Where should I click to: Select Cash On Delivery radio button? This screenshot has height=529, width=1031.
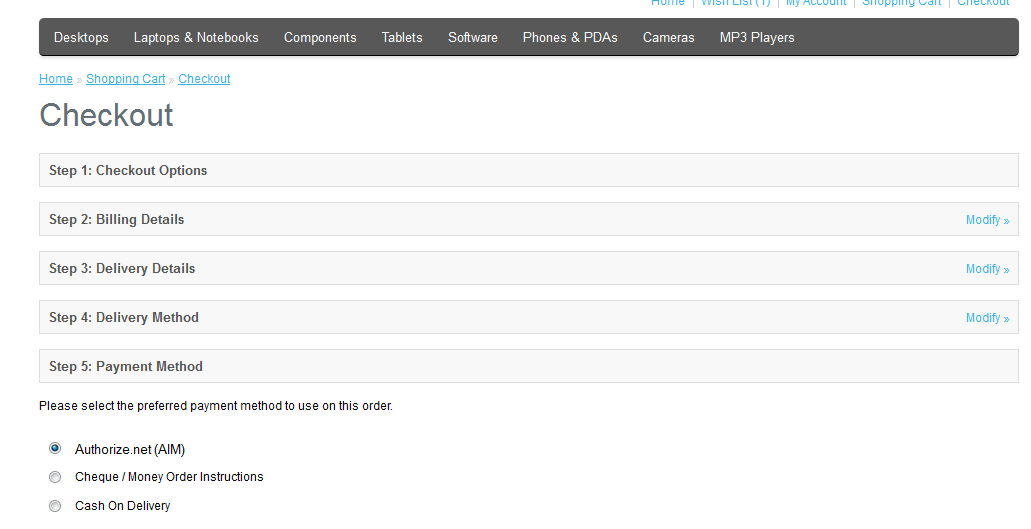pyautogui.click(x=55, y=506)
